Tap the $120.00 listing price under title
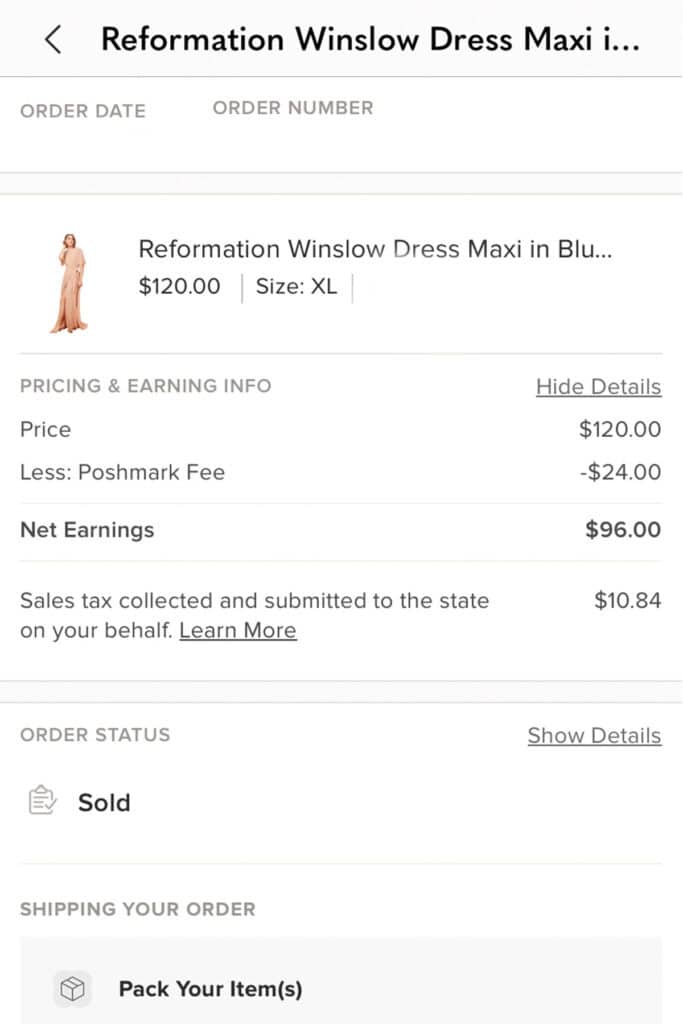The image size is (683, 1024). point(180,286)
